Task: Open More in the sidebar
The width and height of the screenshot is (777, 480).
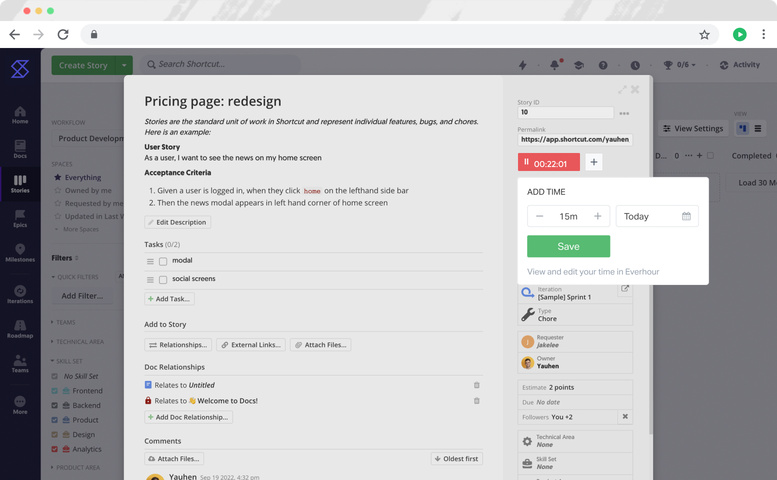Action: (x=20, y=405)
